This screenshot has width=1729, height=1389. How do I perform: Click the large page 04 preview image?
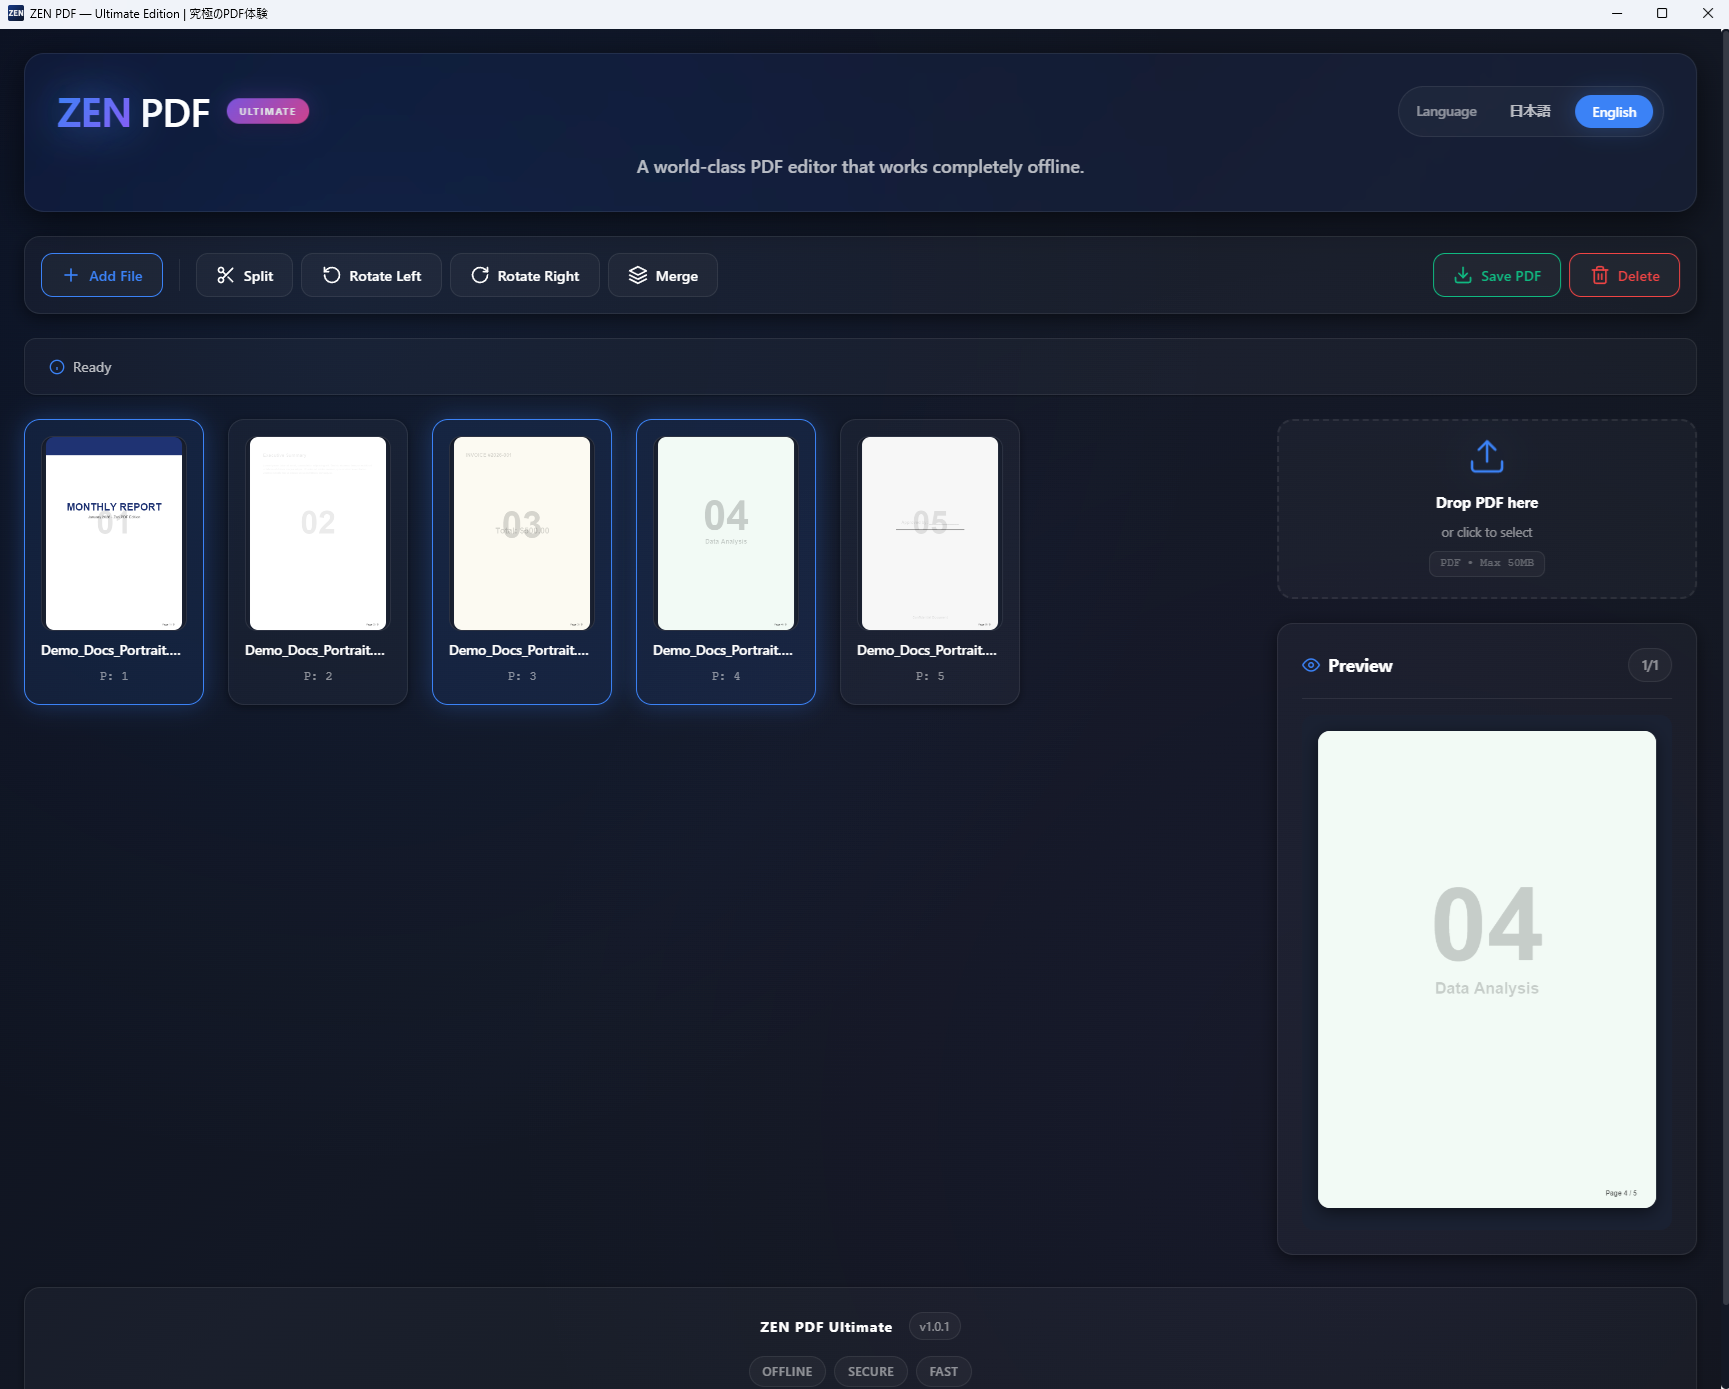[x=1487, y=969]
